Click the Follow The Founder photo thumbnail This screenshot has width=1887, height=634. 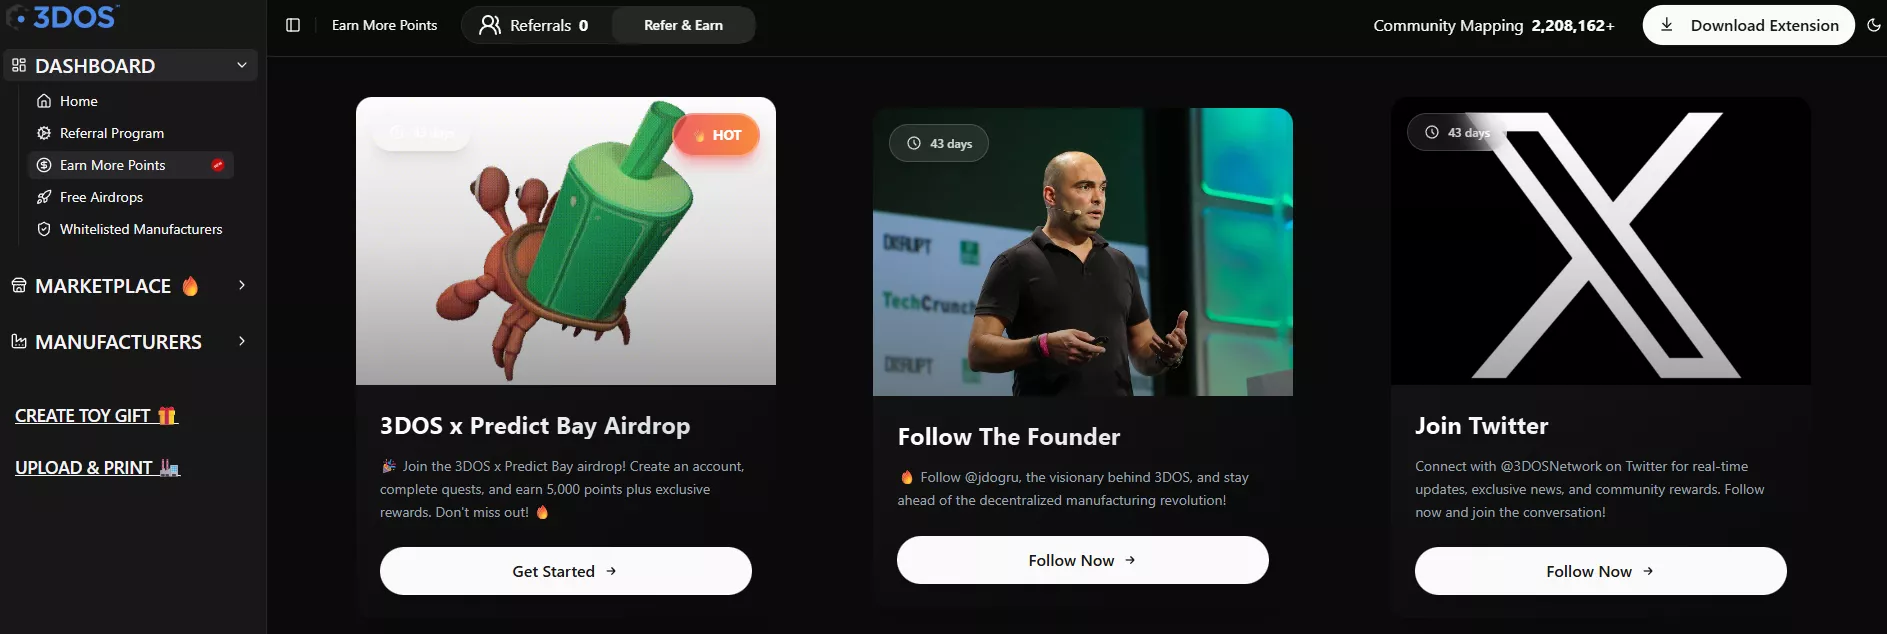(1083, 252)
